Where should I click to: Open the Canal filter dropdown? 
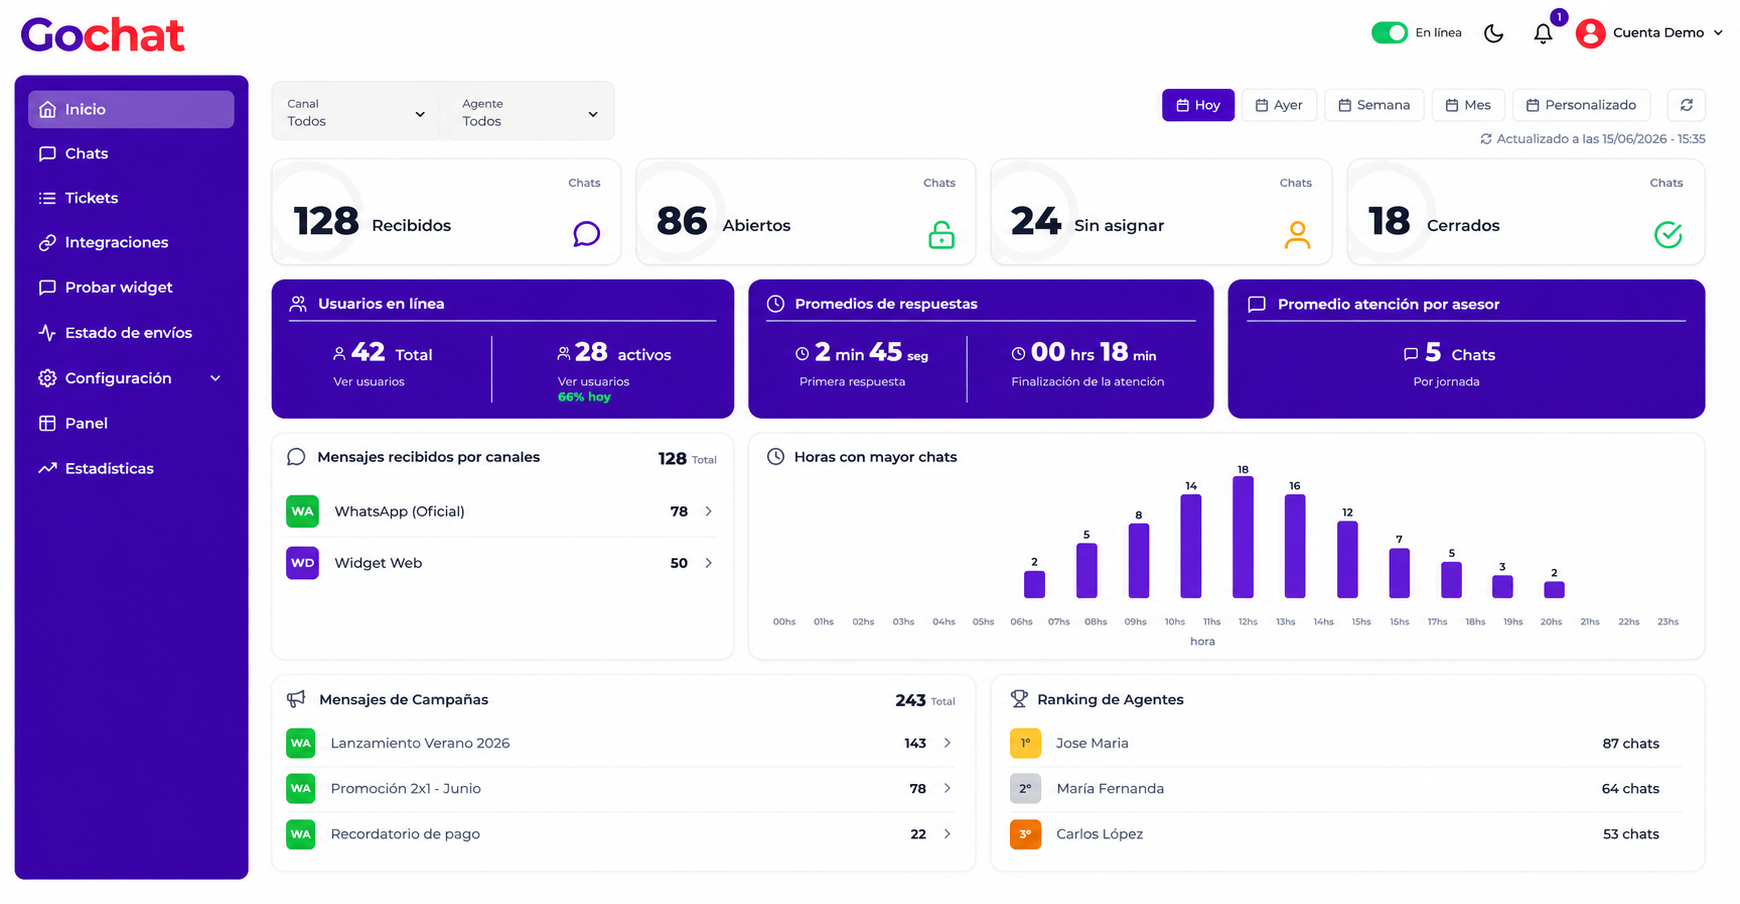357,112
